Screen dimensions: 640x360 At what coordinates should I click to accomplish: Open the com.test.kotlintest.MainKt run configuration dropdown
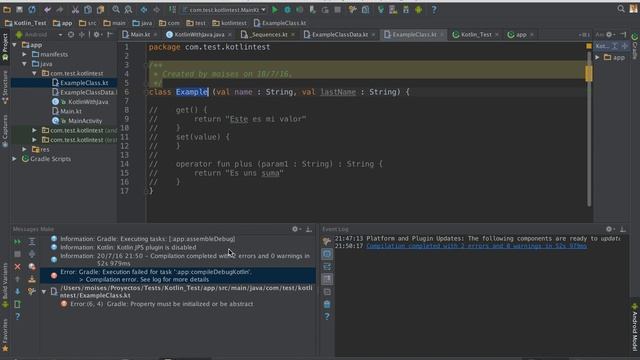[224, 9]
